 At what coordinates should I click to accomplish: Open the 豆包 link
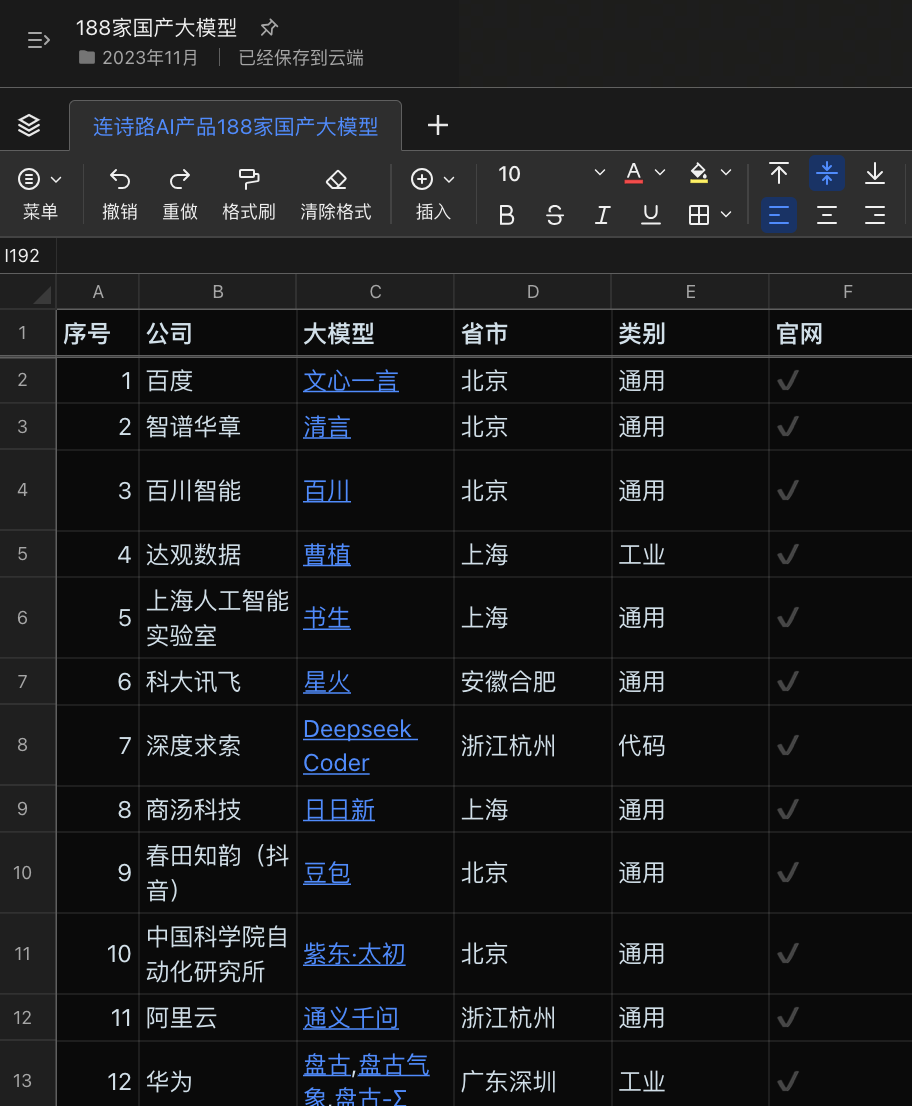coord(327,873)
